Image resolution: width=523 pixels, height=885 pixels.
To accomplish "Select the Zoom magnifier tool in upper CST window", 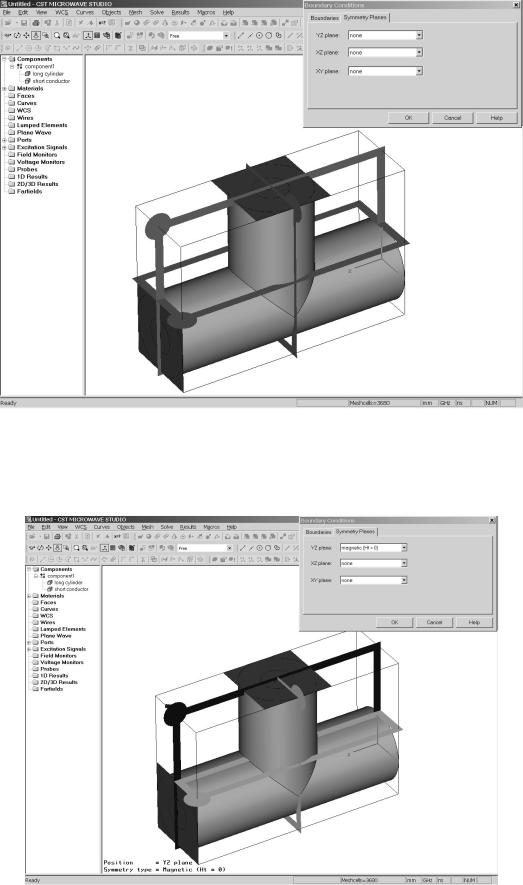I will tap(56, 35).
